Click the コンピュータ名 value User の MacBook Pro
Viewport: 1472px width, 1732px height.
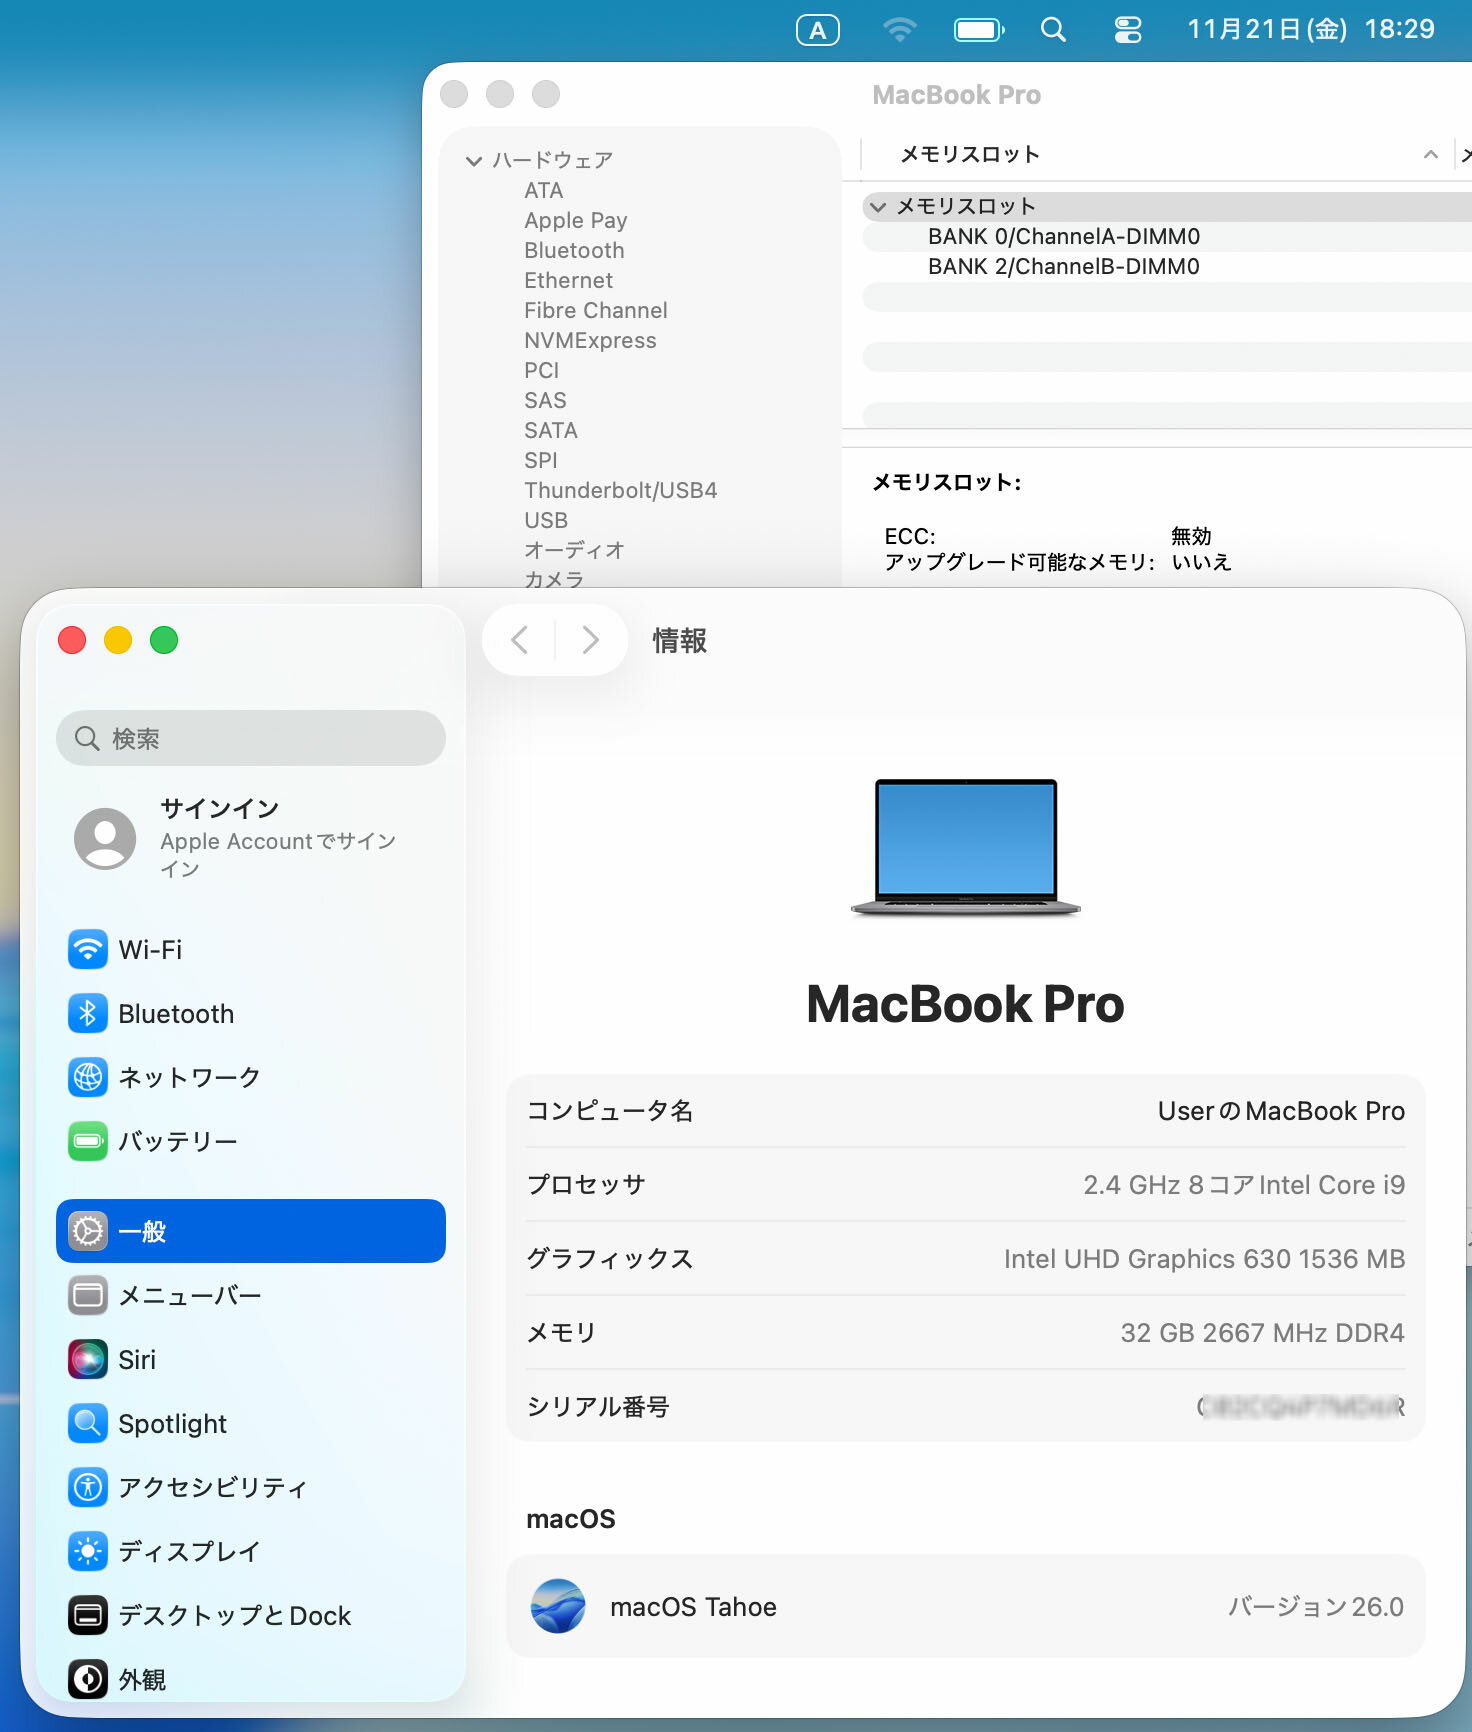tap(1281, 1111)
